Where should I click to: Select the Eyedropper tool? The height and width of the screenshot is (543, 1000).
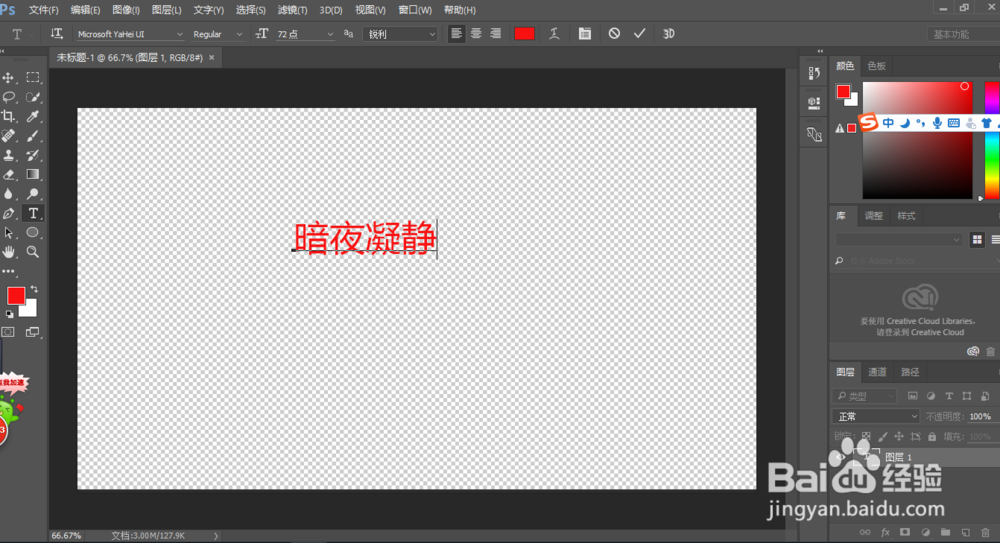33,116
